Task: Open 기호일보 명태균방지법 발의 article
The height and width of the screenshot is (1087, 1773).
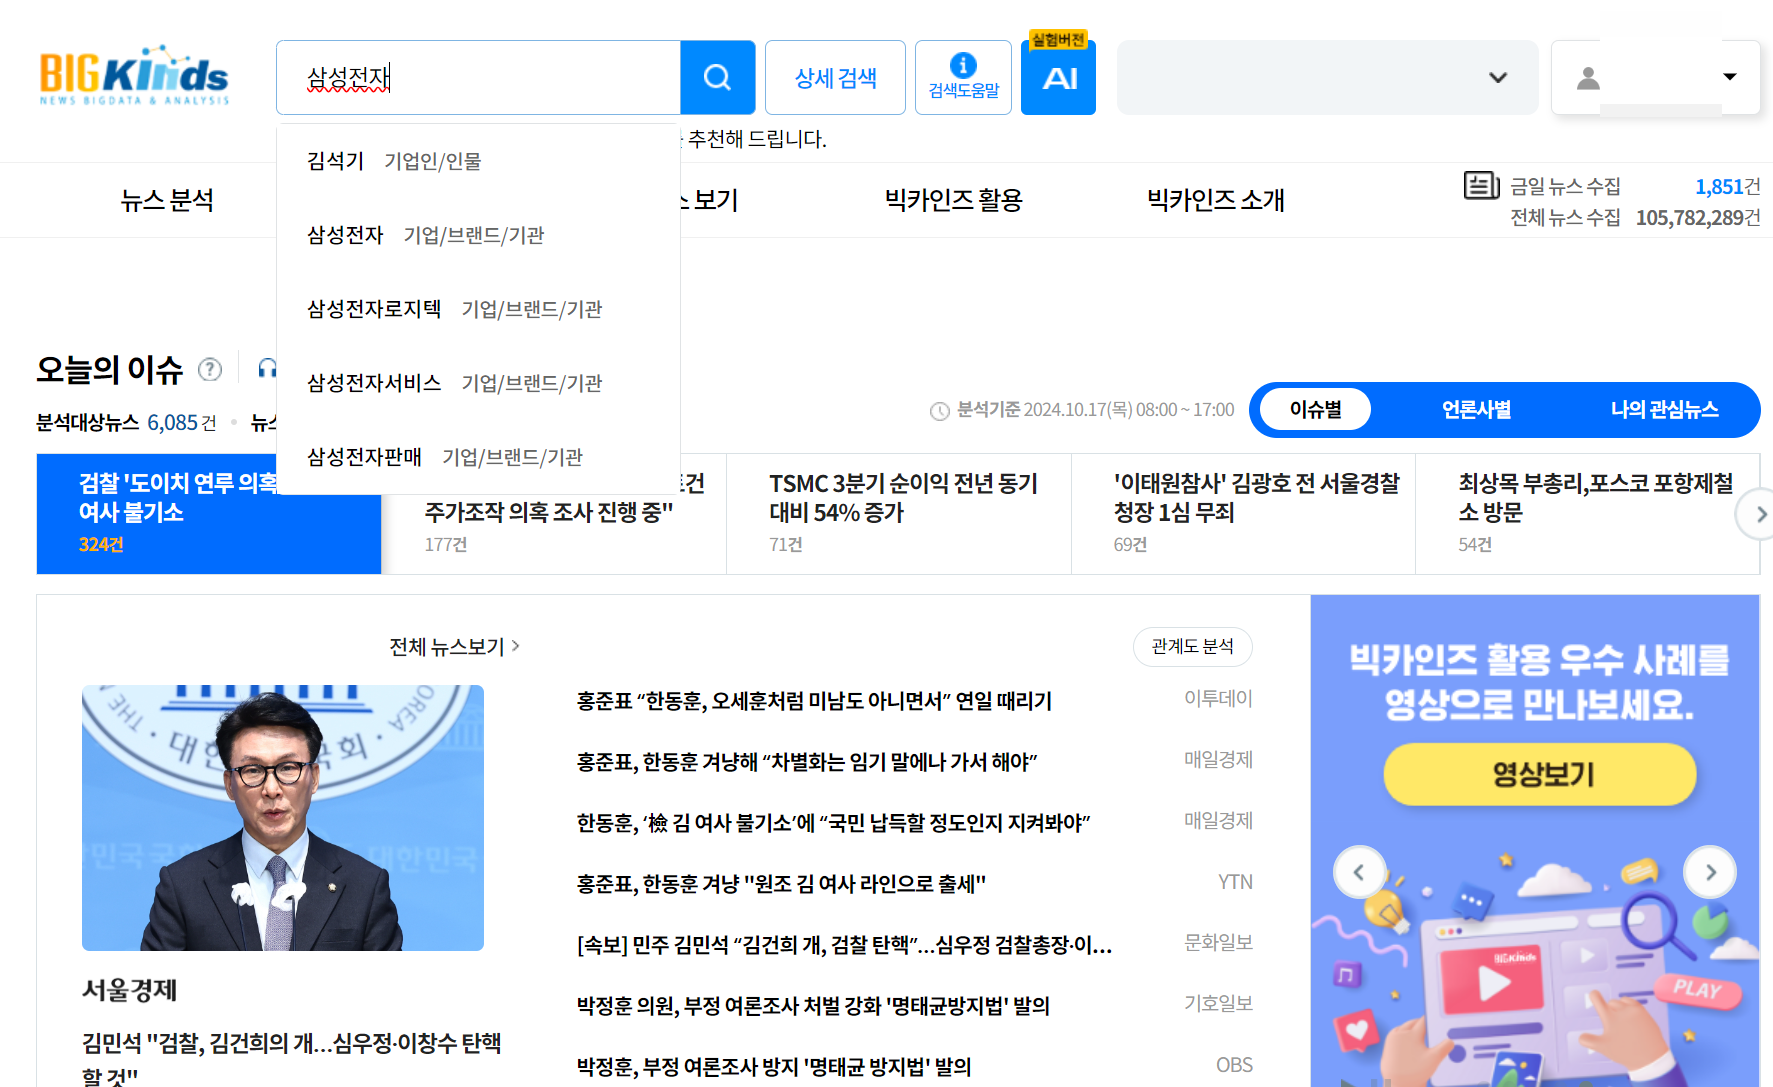Action: coord(813,1006)
